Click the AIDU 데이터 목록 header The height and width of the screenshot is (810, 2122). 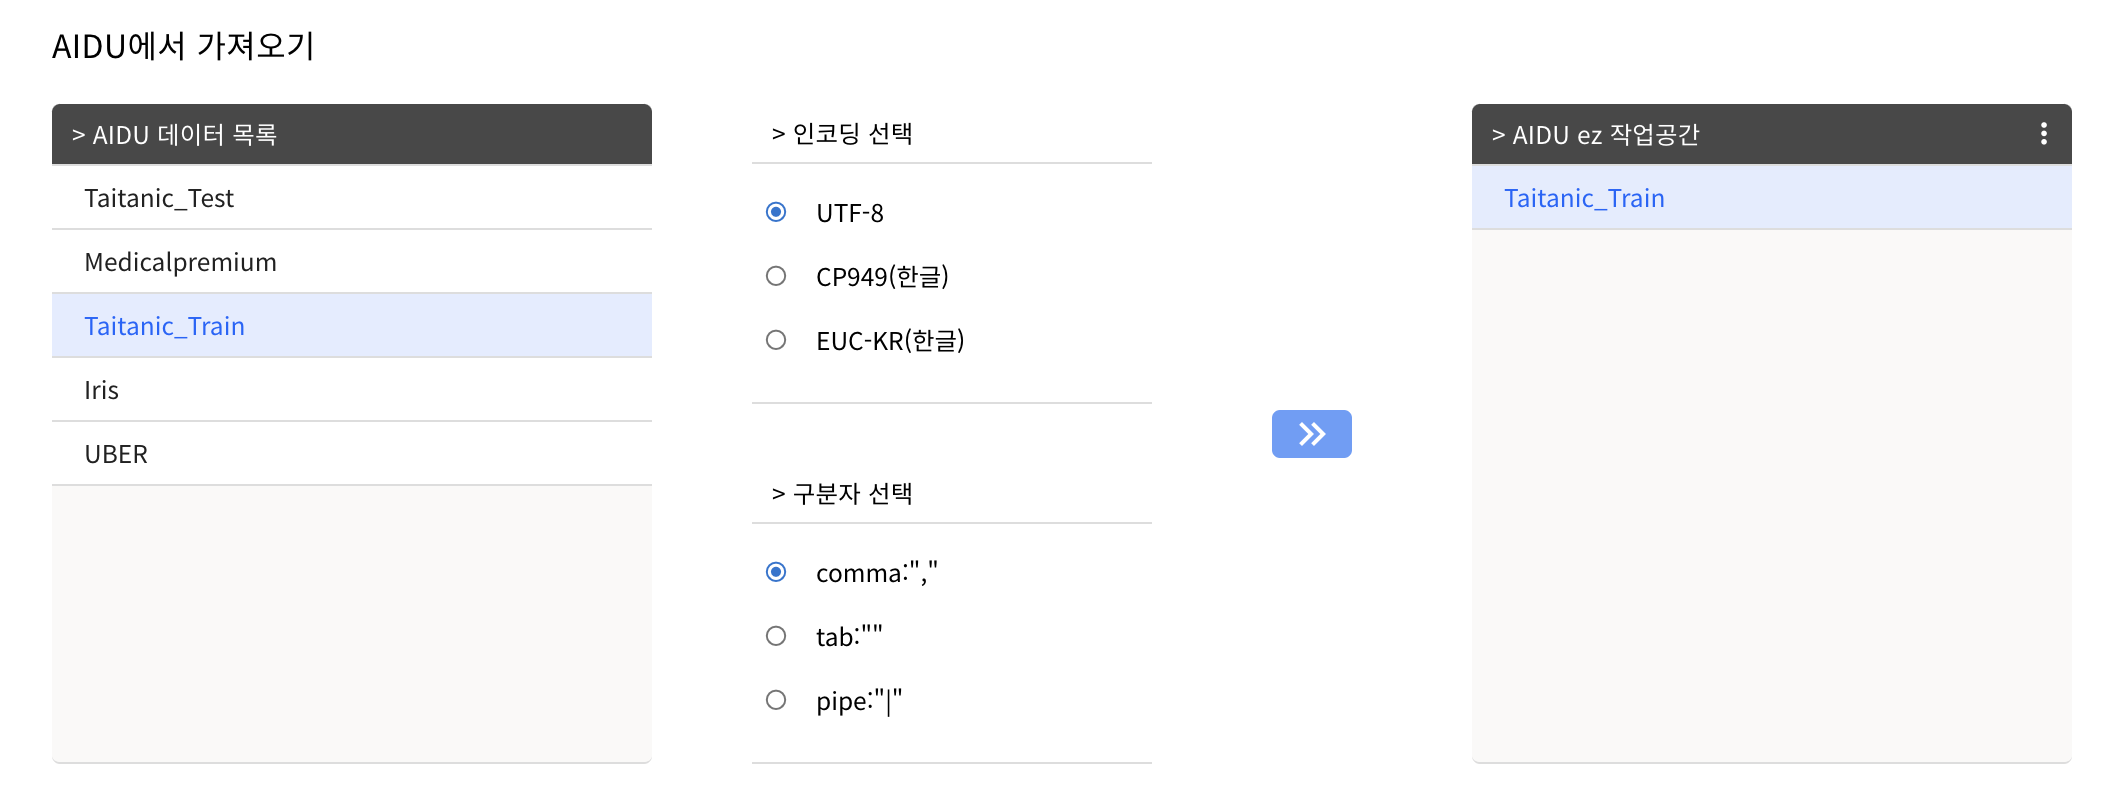point(352,134)
